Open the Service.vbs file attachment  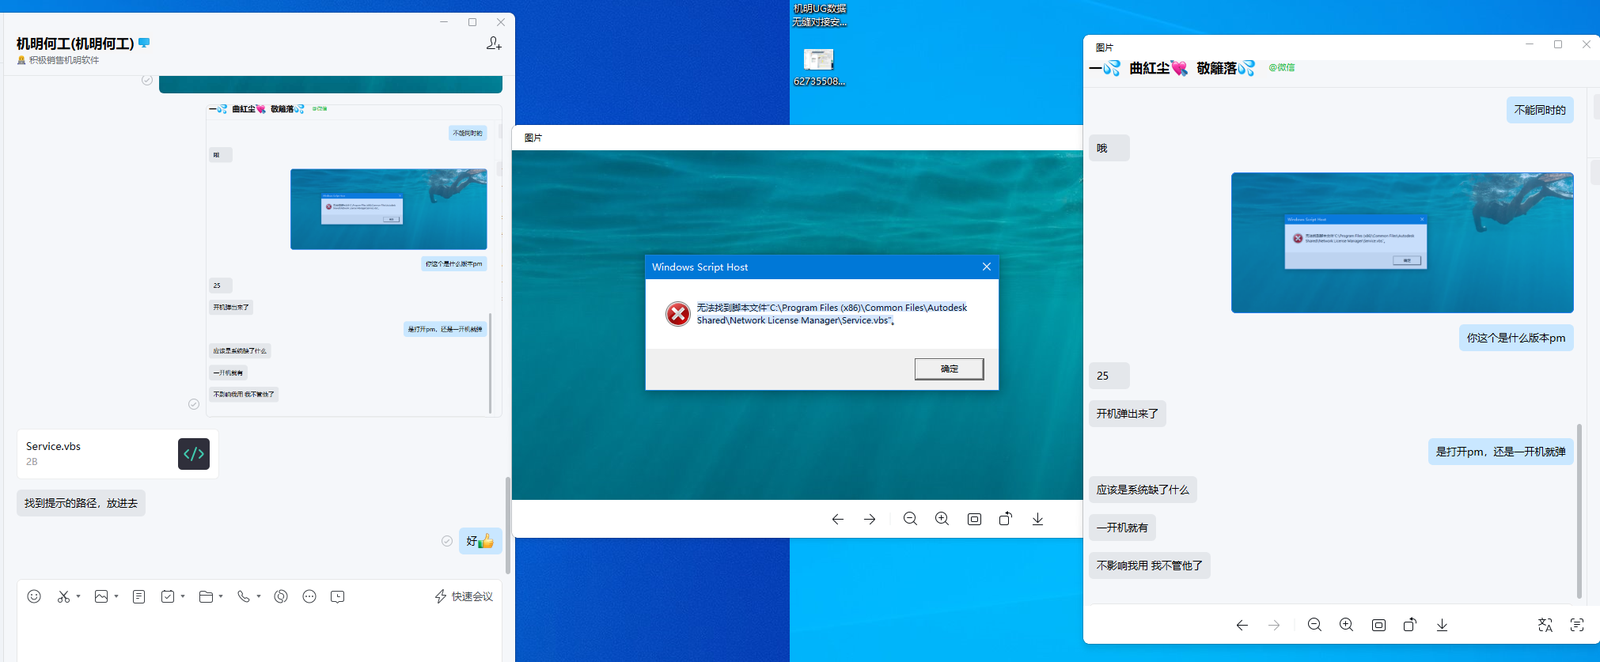(x=117, y=454)
